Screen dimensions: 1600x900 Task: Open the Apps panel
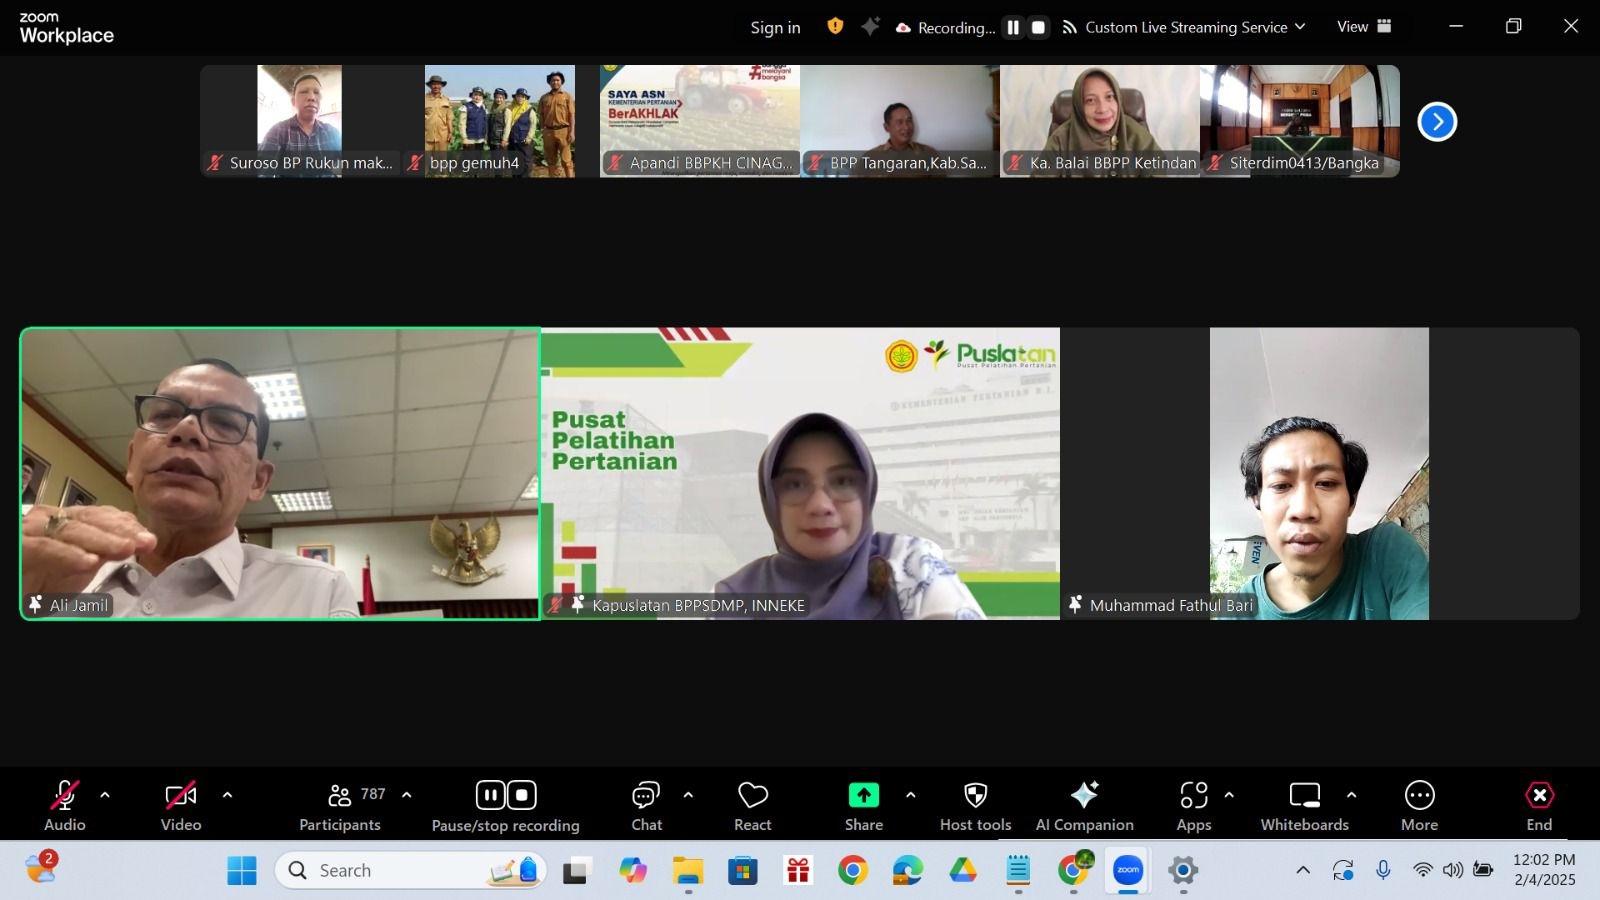point(1193,805)
